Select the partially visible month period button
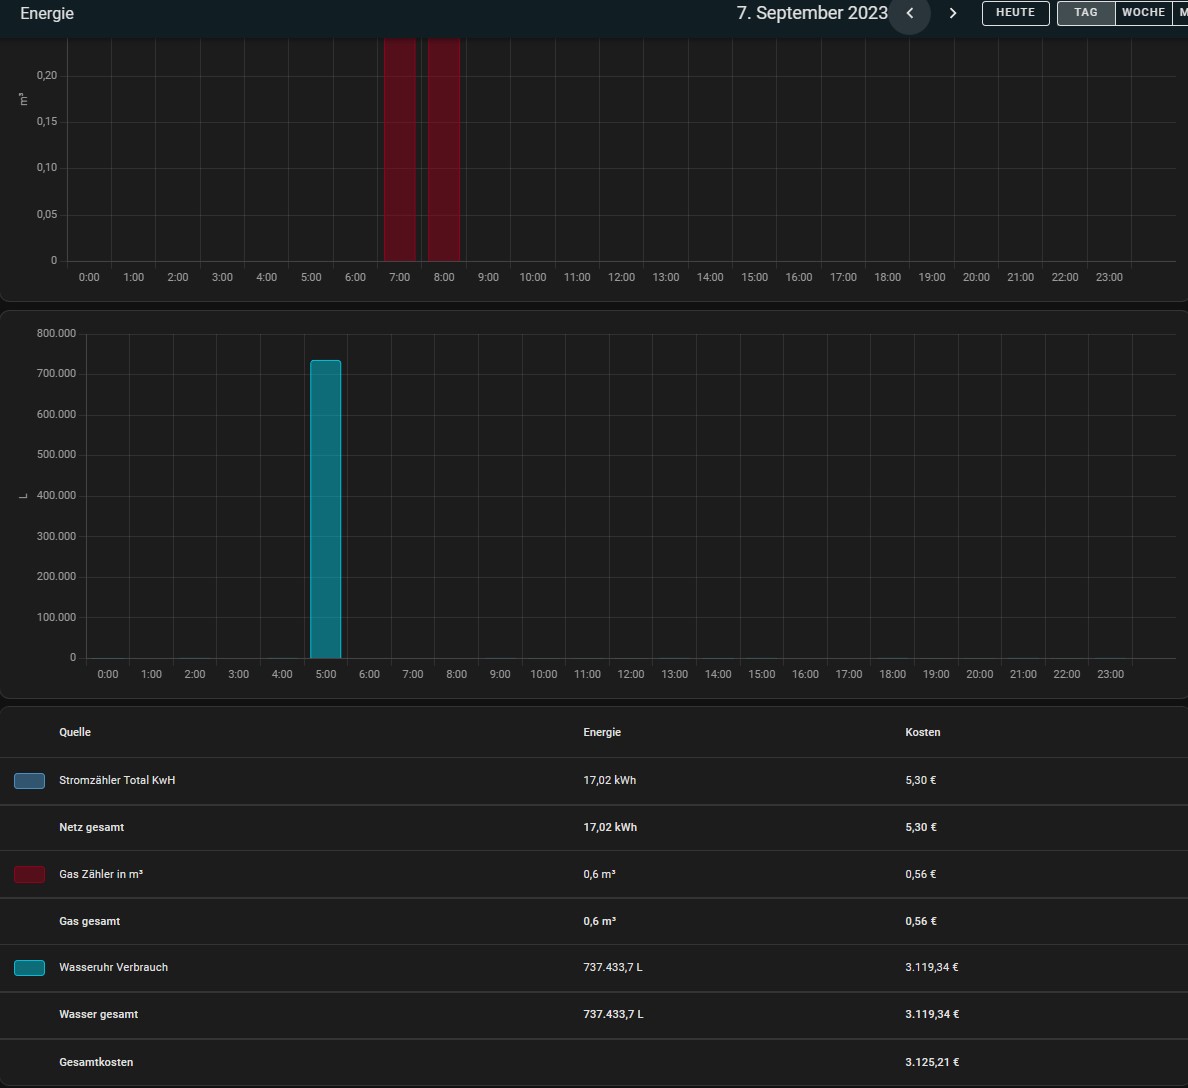 [1180, 13]
